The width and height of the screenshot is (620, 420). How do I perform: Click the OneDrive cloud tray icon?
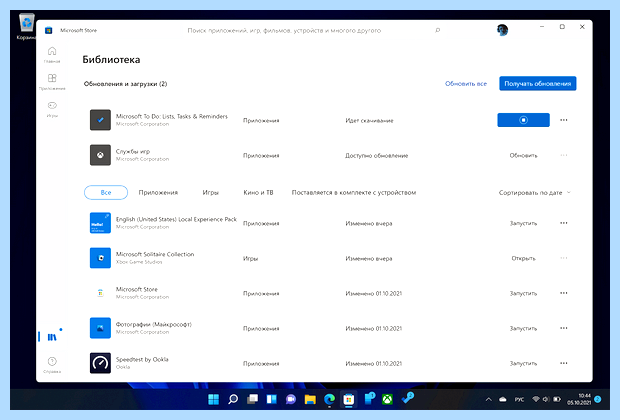pyautogui.click(x=503, y=399)
